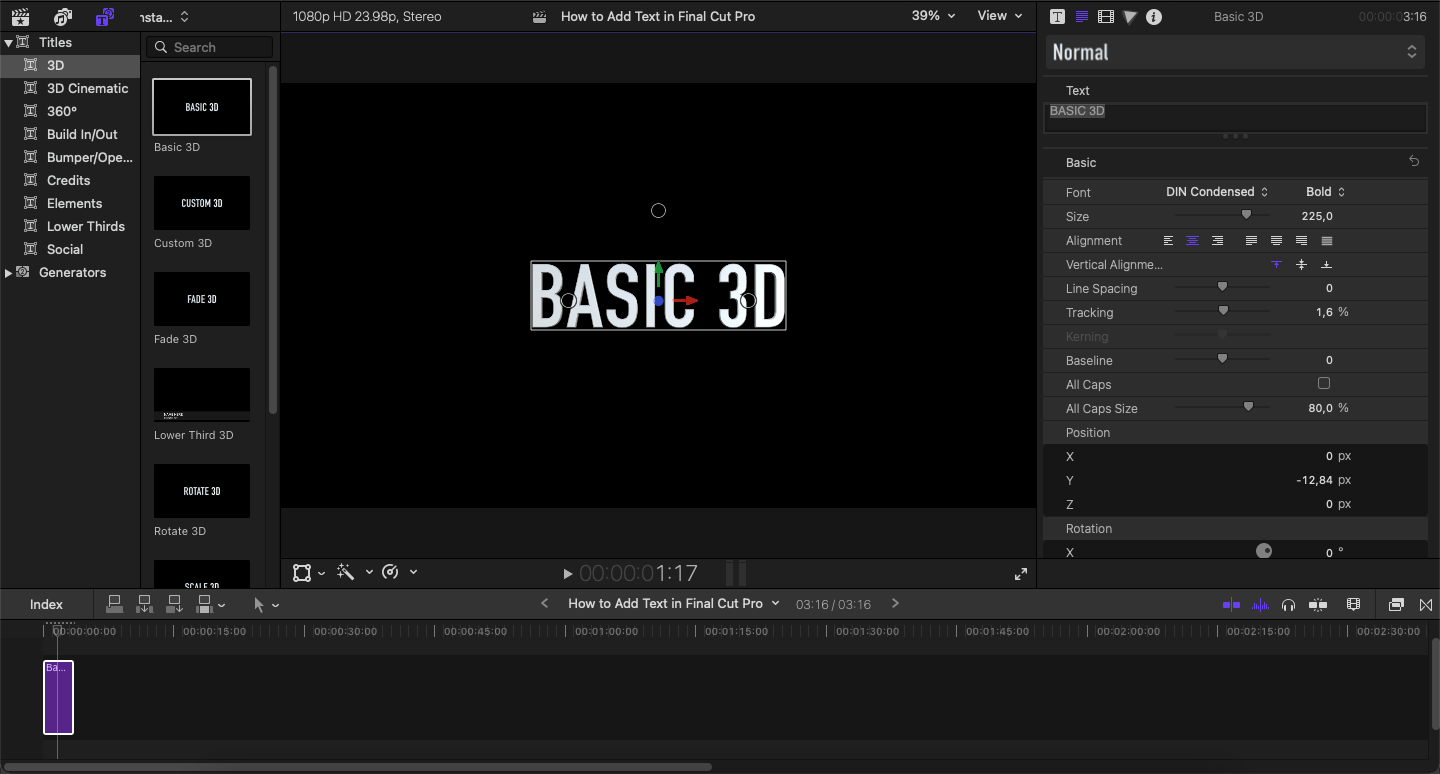
Task: Open the Photos and Audio sidebar icon
Action: pos(63,17)
